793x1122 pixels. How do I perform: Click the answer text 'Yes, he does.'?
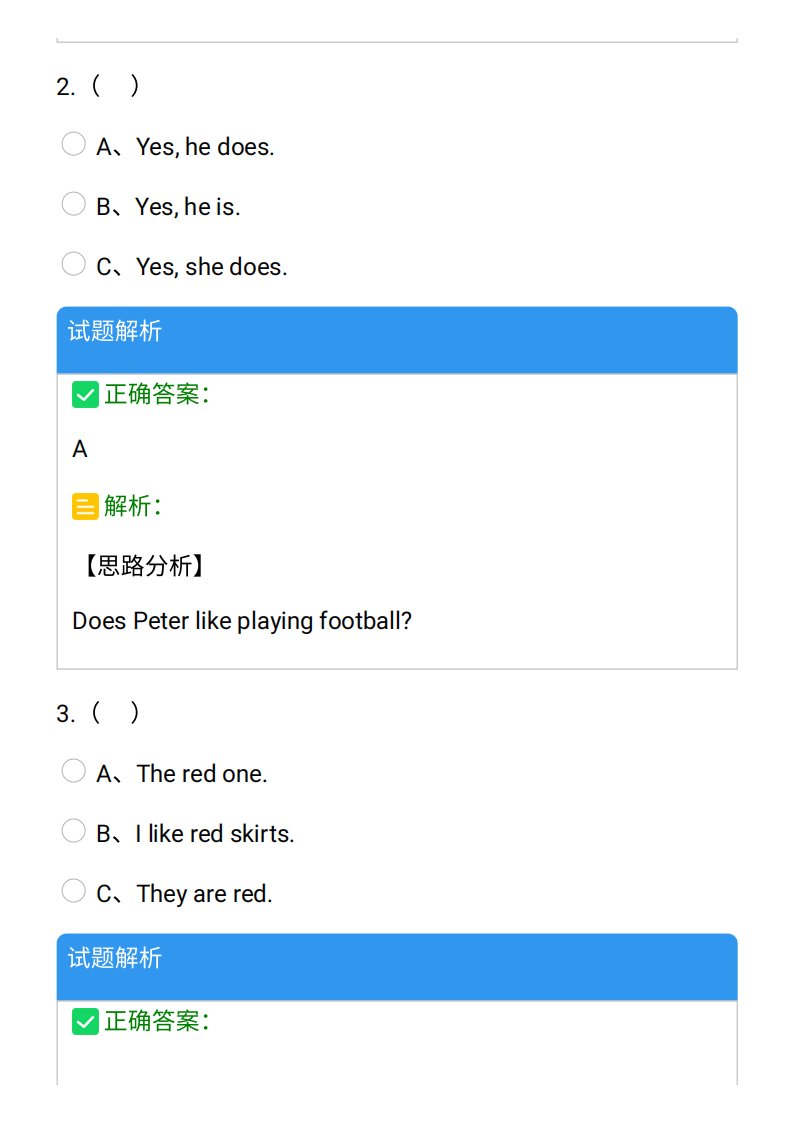point(205,147)
